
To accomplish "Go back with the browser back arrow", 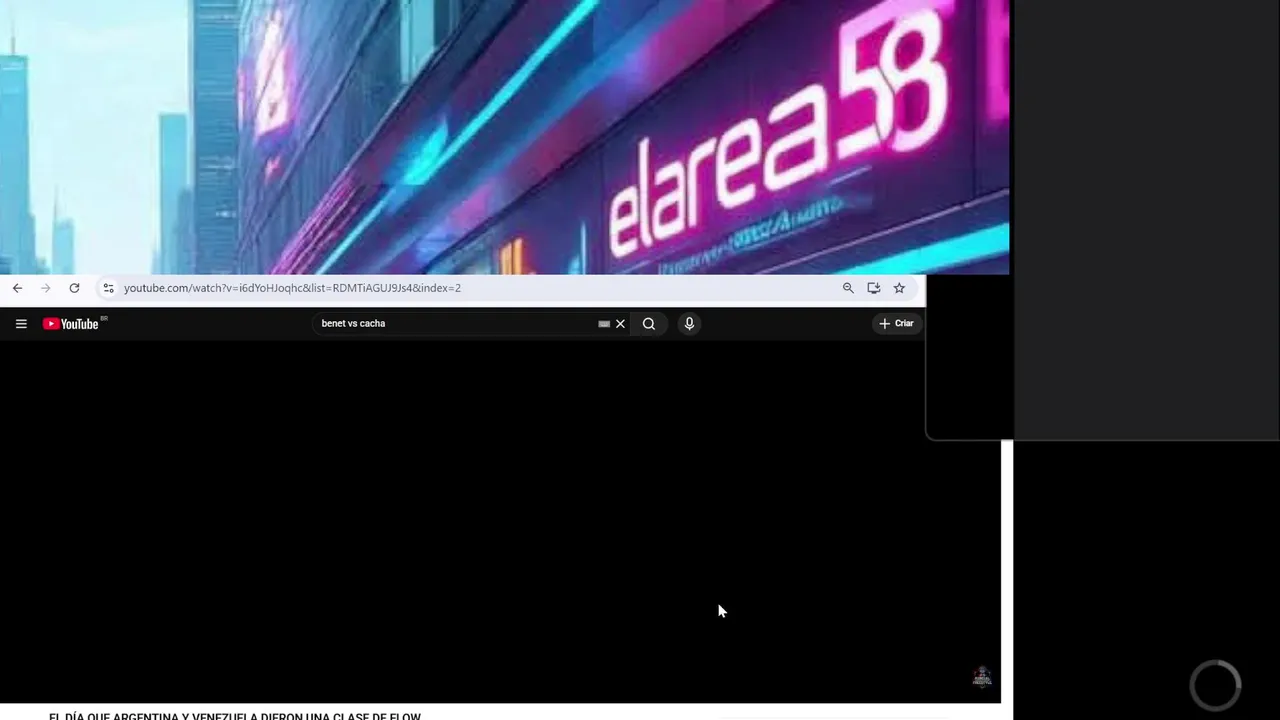I will [17, 288].
